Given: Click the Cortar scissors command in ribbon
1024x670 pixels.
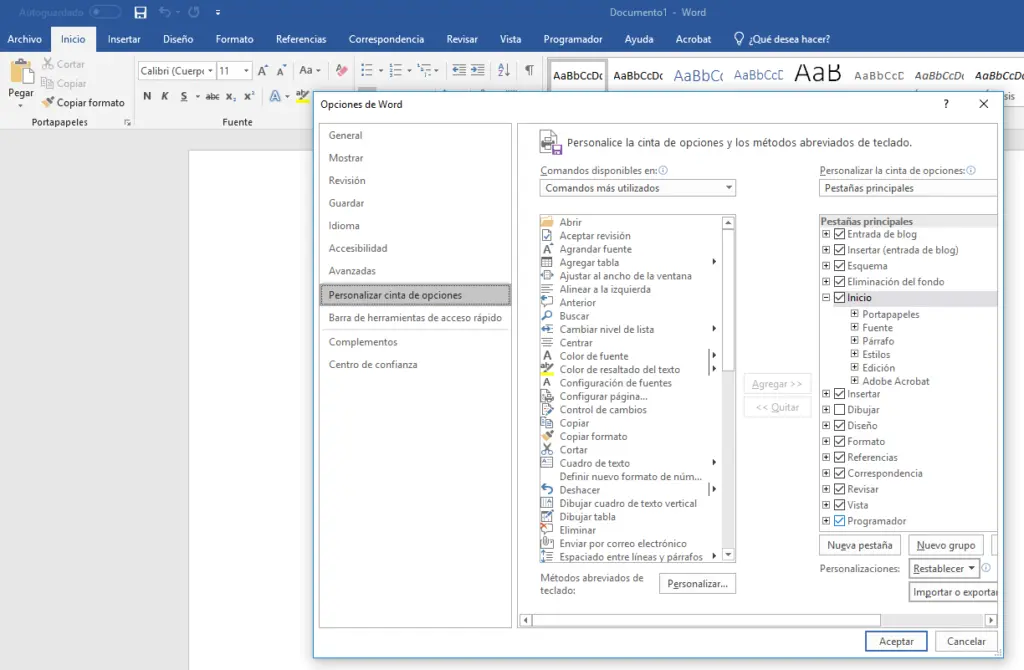Looking at the screenshot, I should (x=63, y=64).
